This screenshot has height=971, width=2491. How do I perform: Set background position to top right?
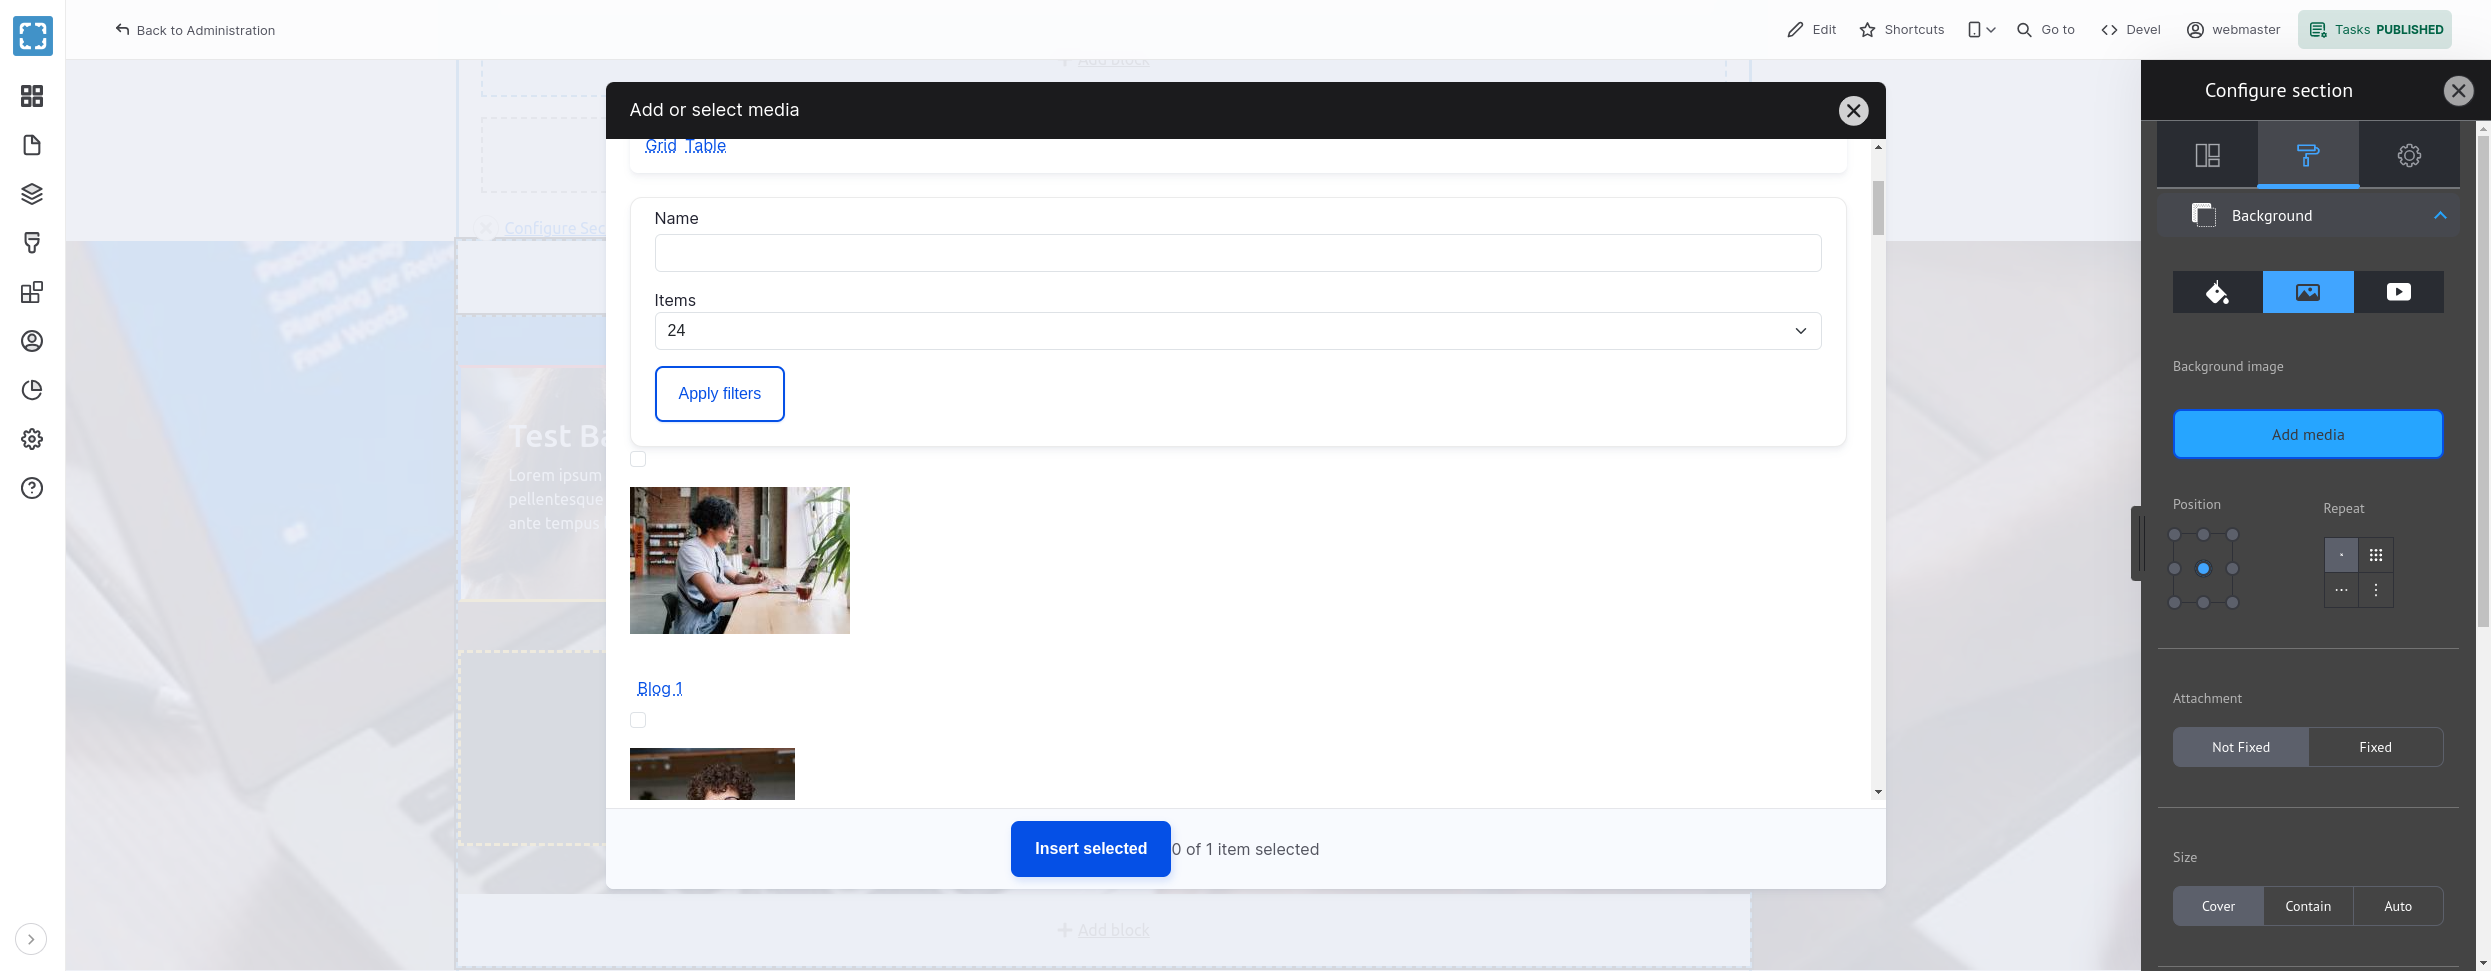point(2232,535)
